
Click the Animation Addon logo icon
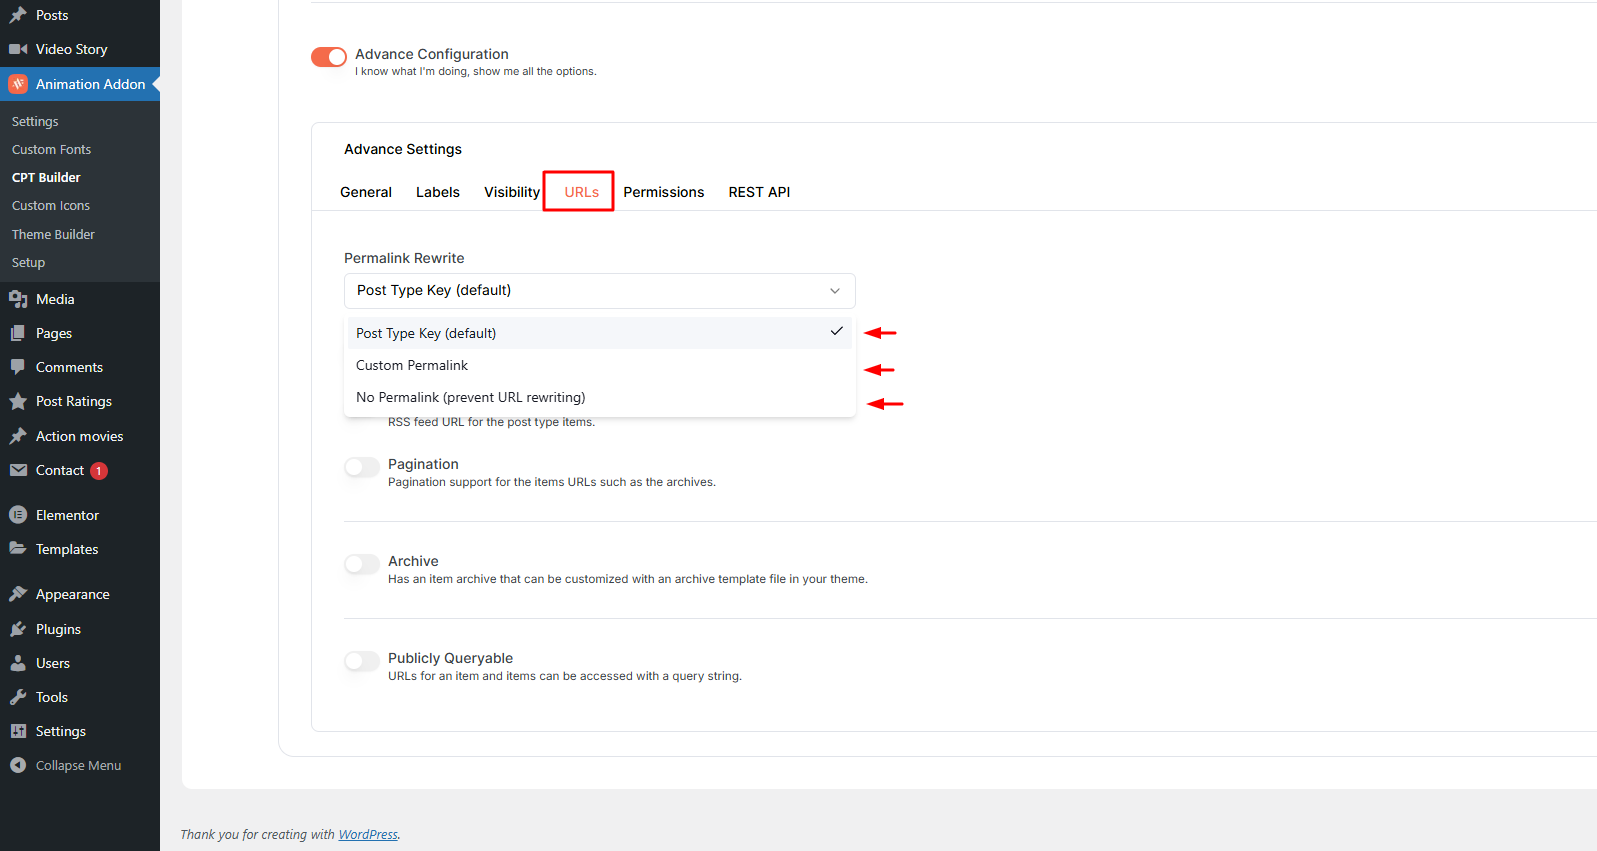click(18, 84)
